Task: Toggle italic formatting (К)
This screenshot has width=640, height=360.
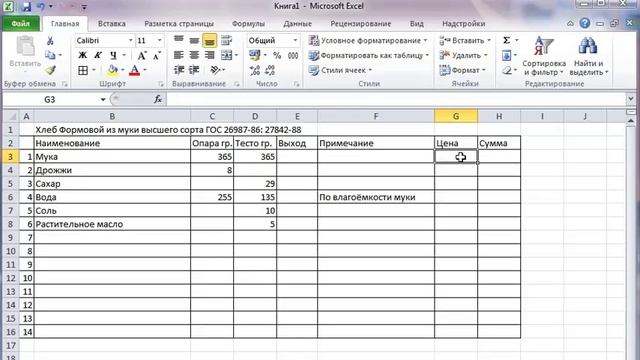Action: click(x=98, y=55)
